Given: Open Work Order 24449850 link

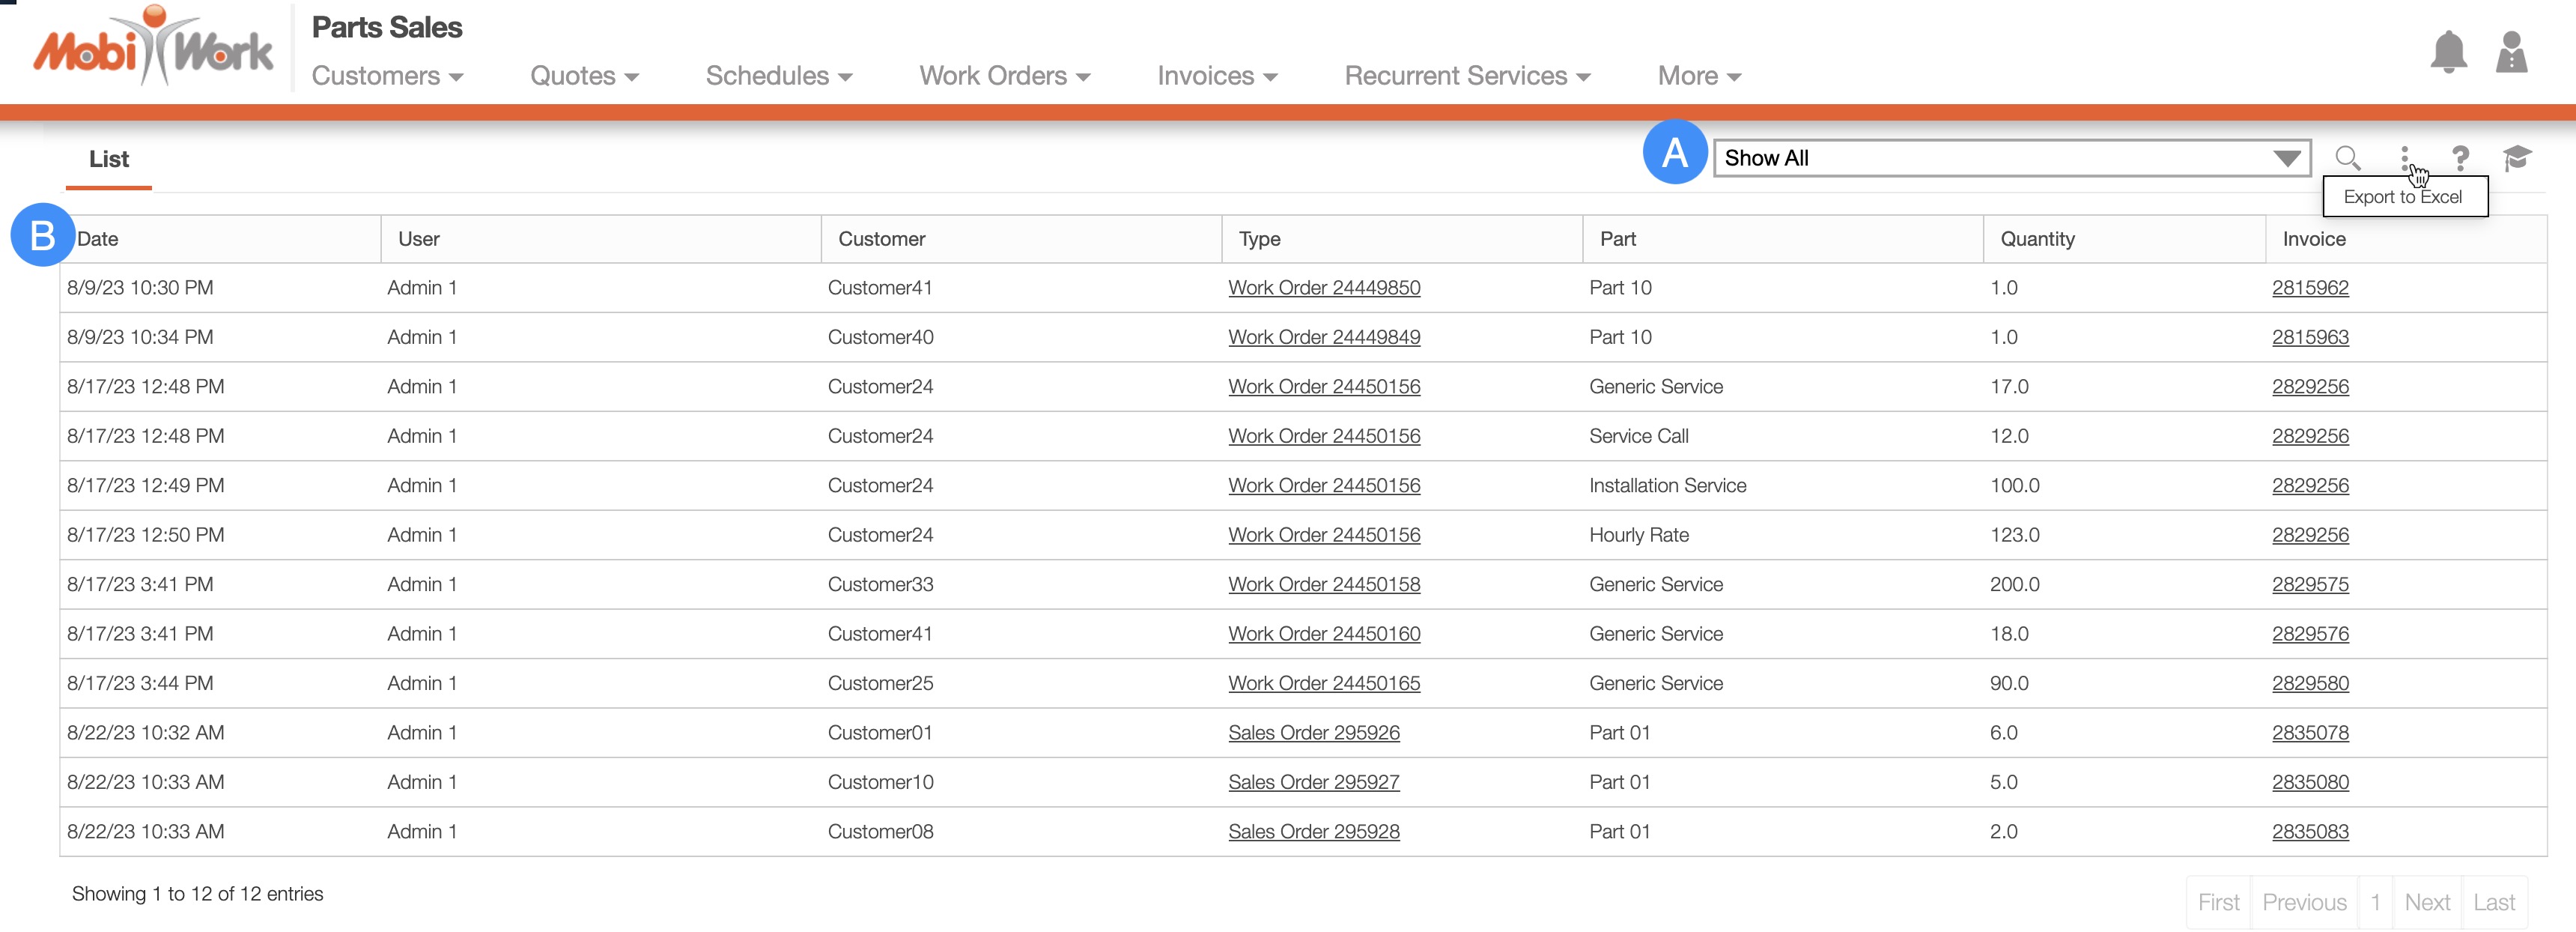Looking at the screenshot, I should (x=1324, y=288).
